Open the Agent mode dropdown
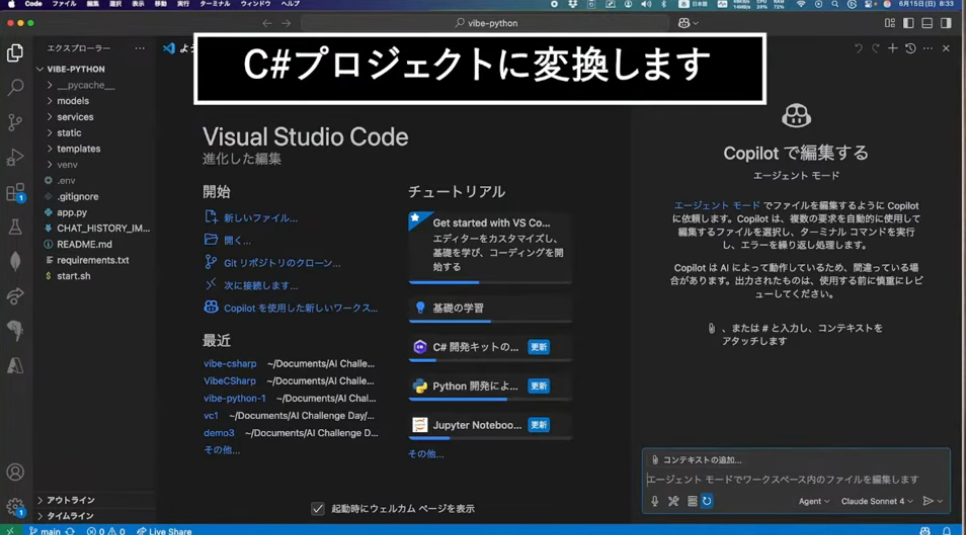966x535 pixels. click(x=814, y=501)
